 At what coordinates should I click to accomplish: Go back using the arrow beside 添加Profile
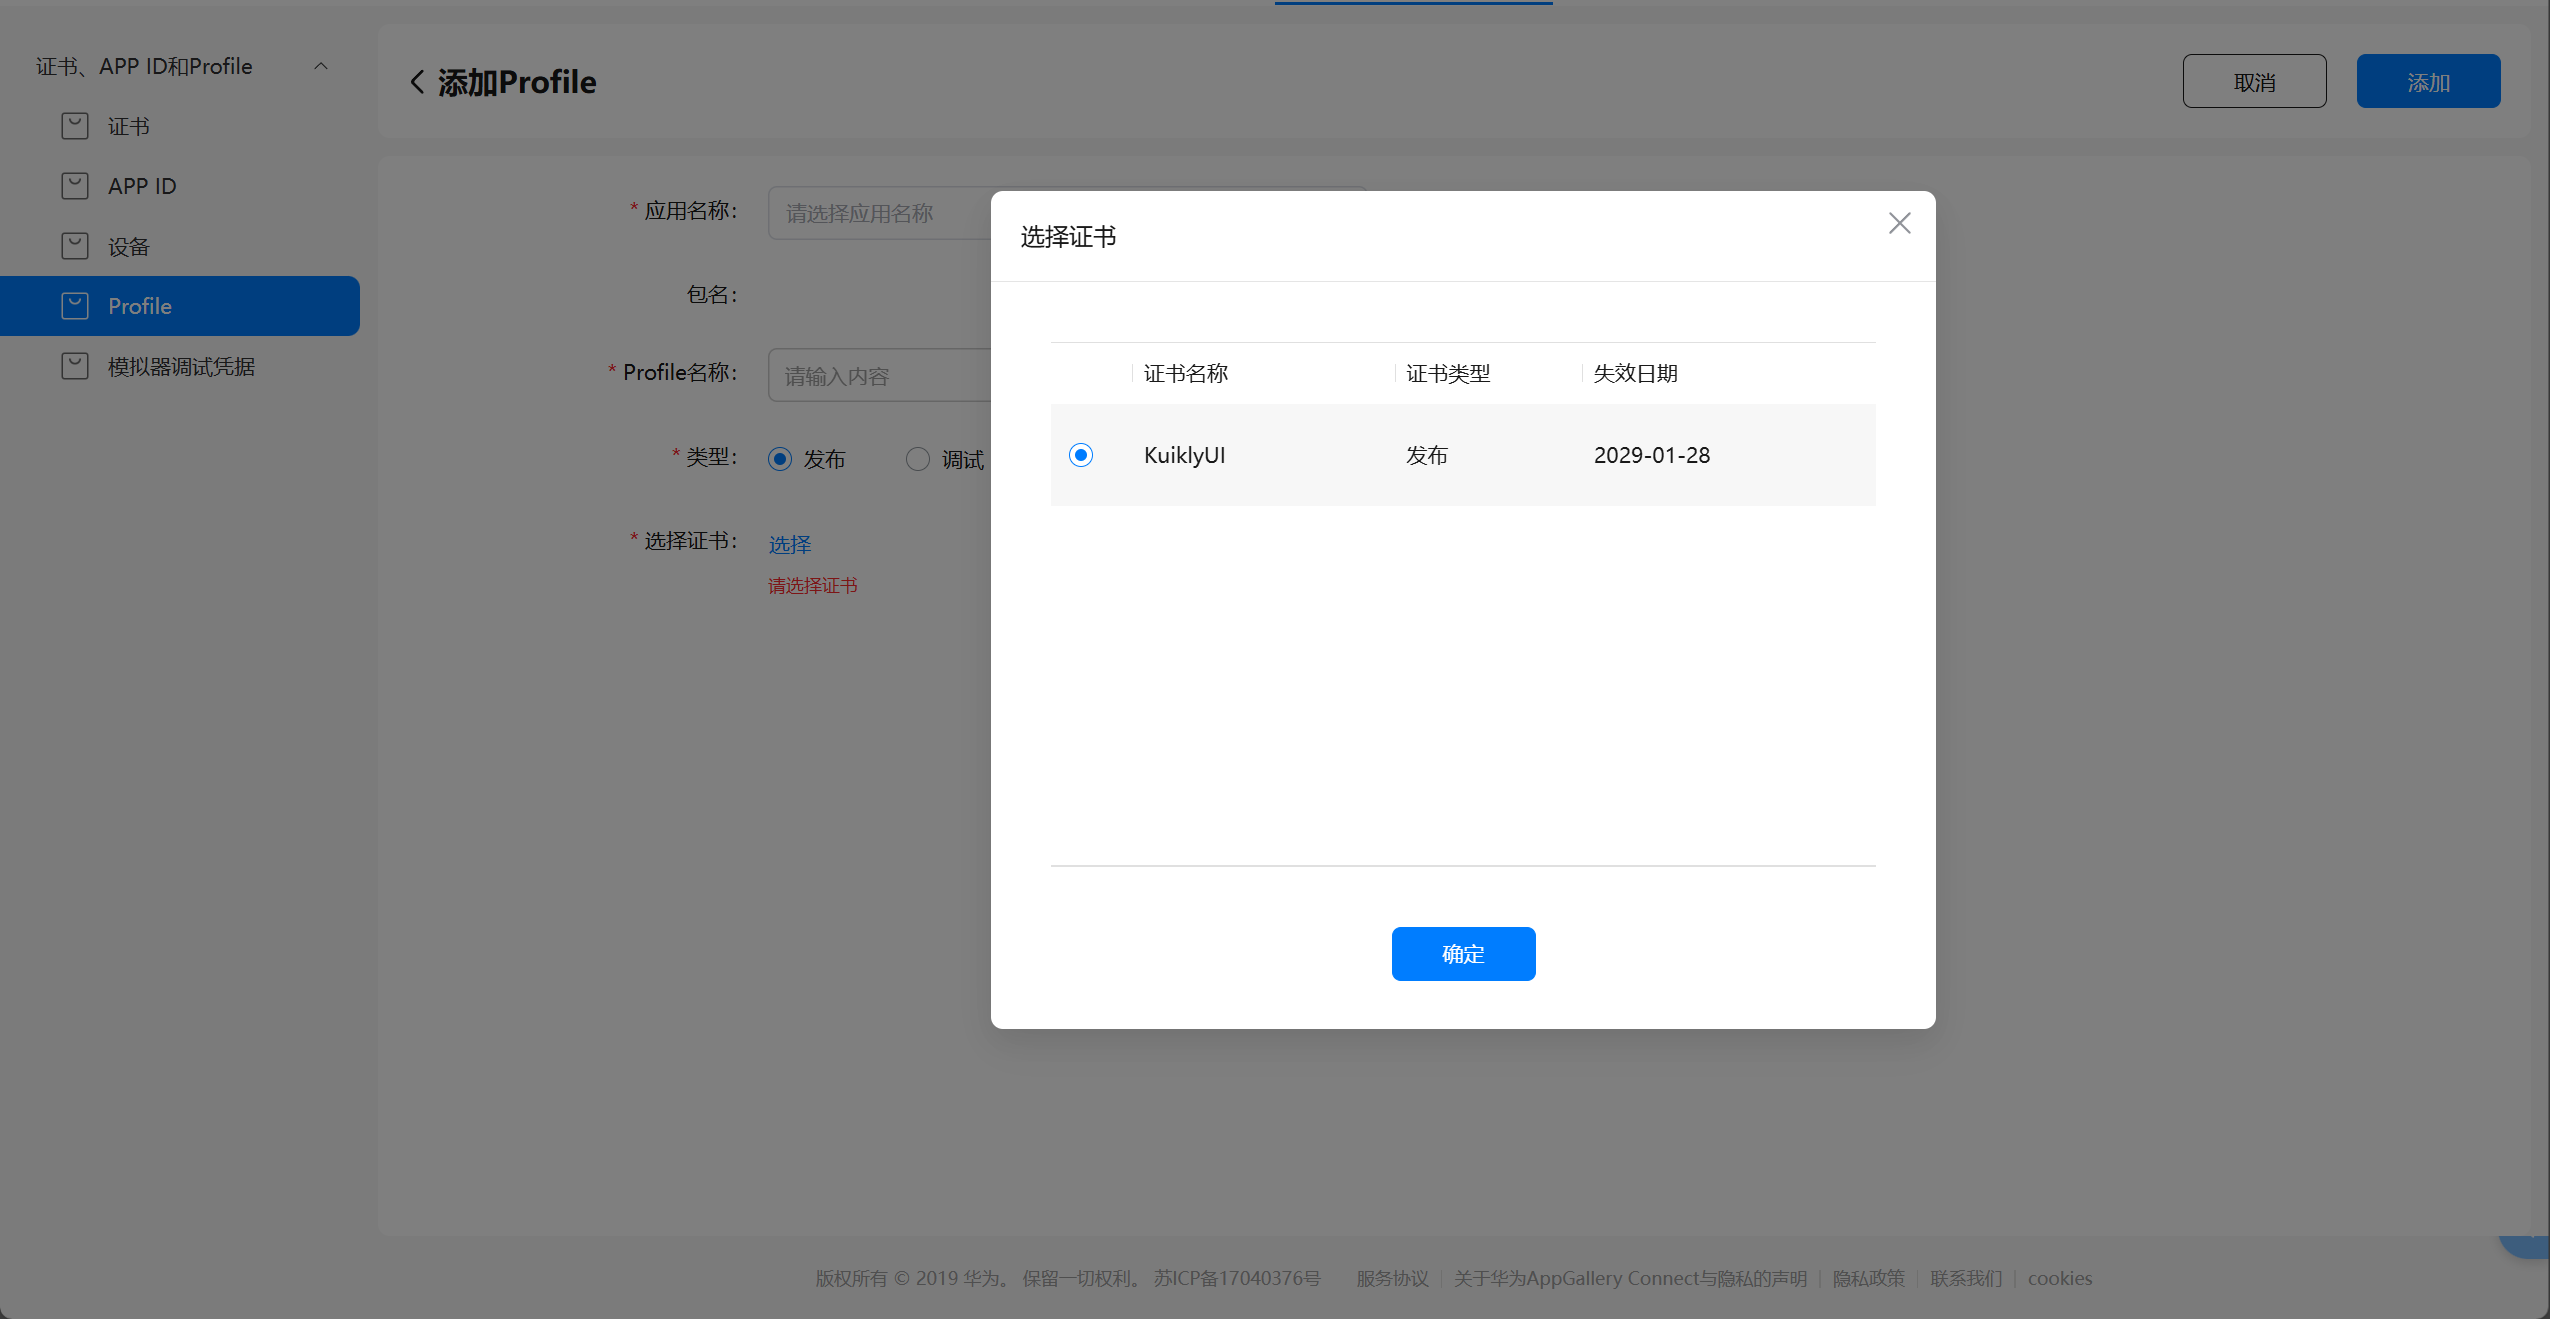point(417,82)
